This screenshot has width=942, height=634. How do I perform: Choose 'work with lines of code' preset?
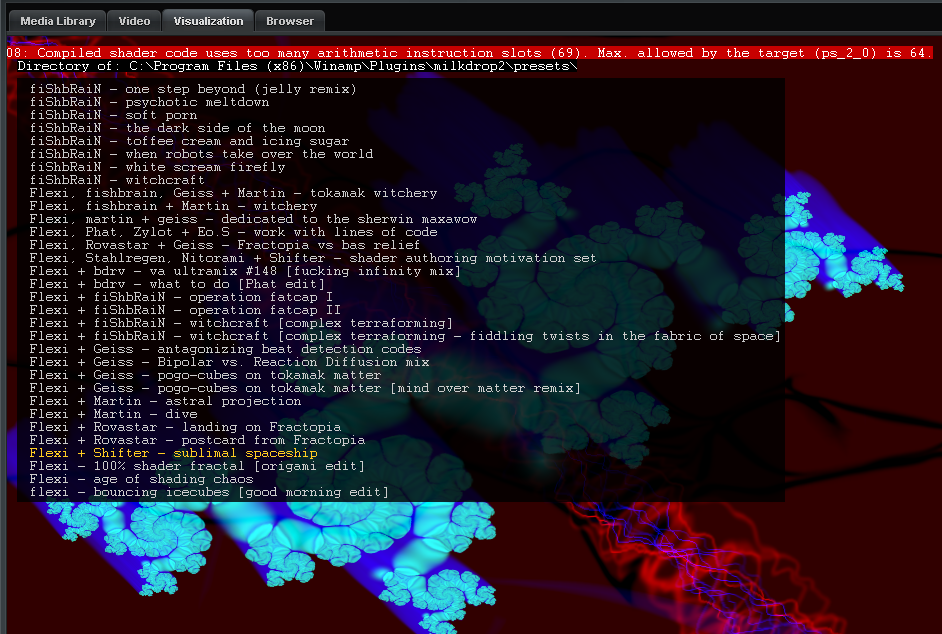233,232
